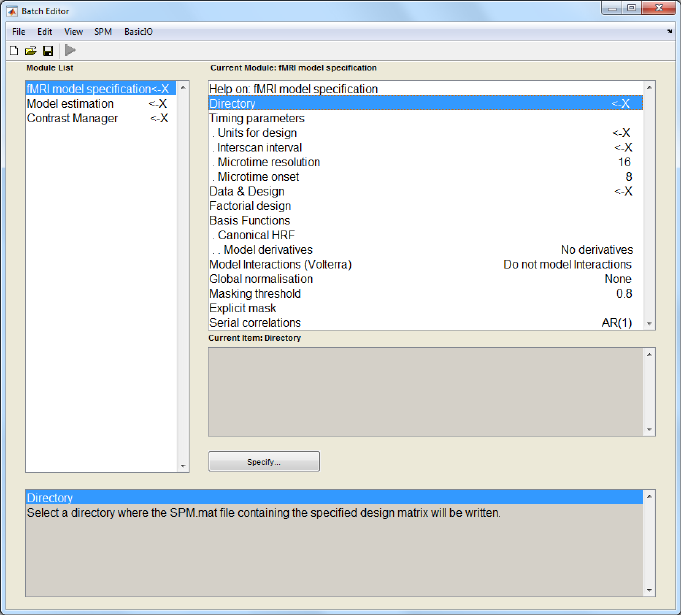Maximize the Batch Editor window

click(631, 8)
